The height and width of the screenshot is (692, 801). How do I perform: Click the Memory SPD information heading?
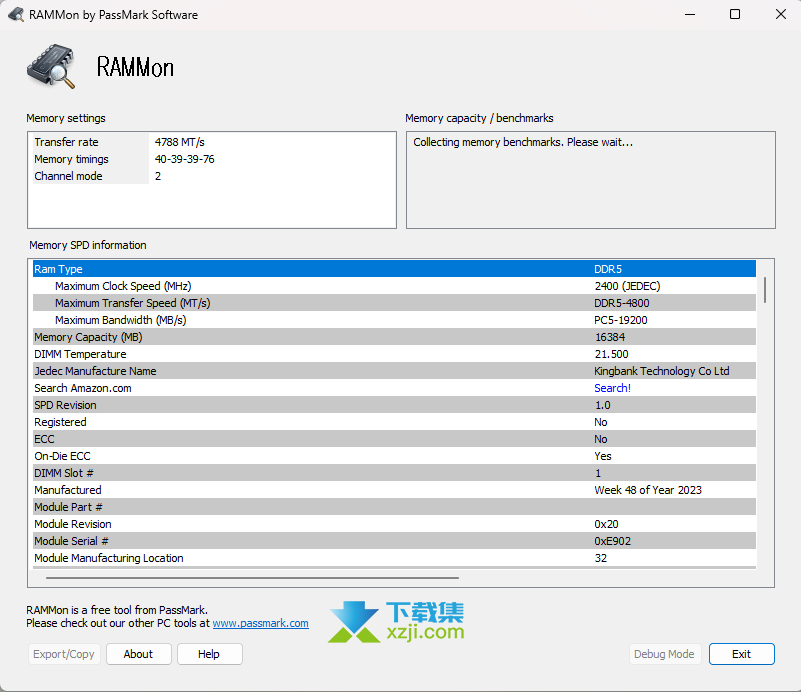coord(88,245)
